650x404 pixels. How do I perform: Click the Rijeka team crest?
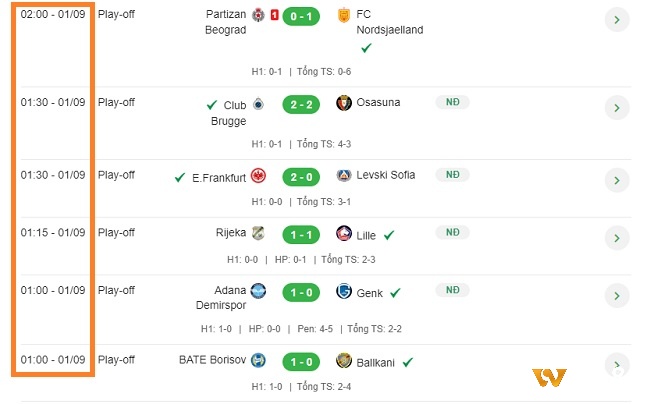(x=258, y=233)
